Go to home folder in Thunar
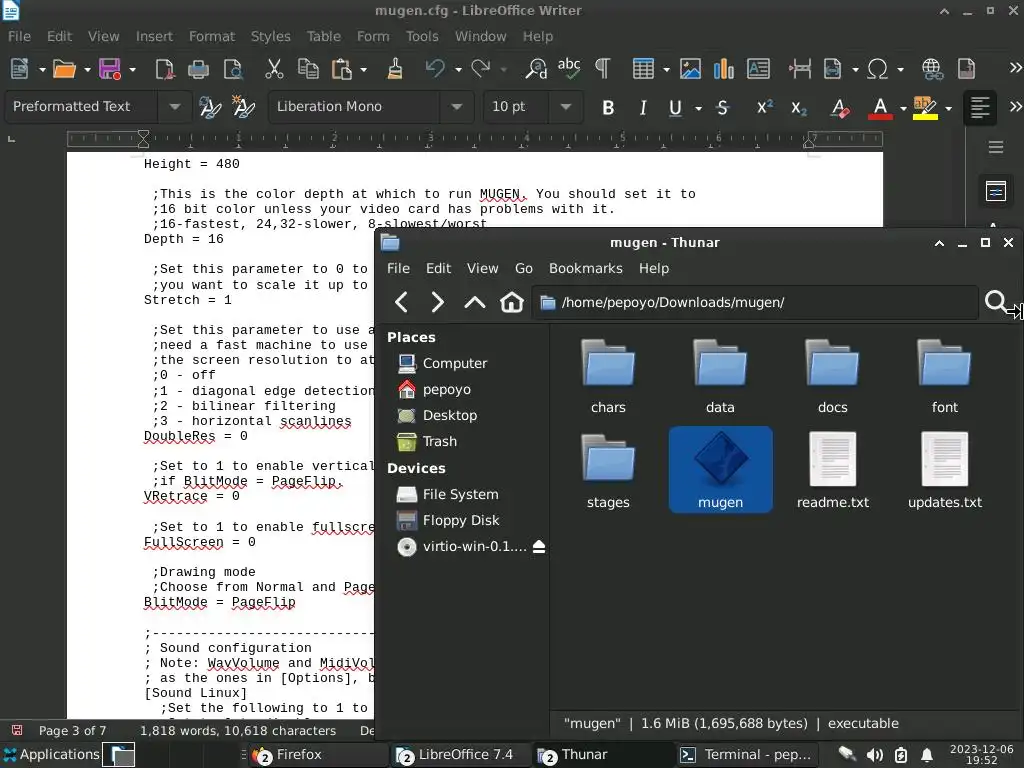 512,302
